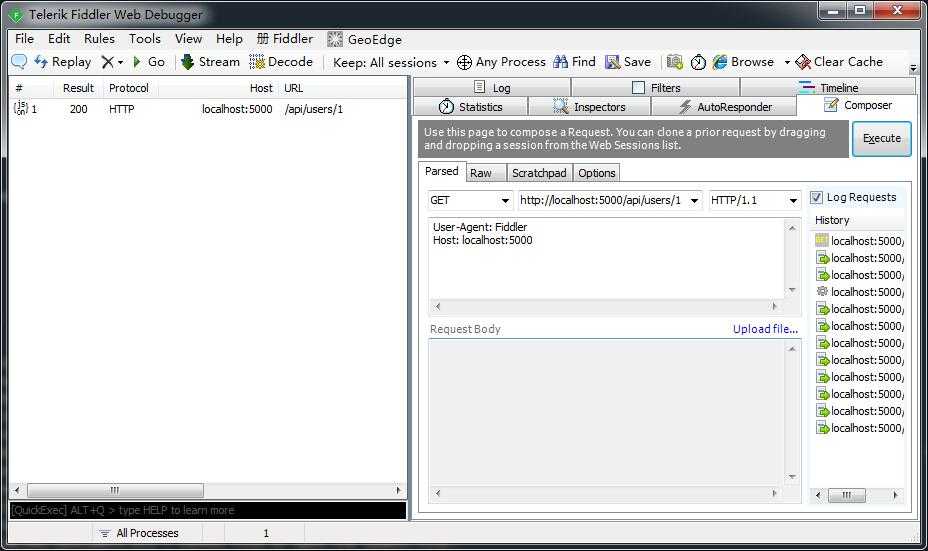Click the Find binoculars button
This screenshot has width=928, height=551.
point(575,62)
